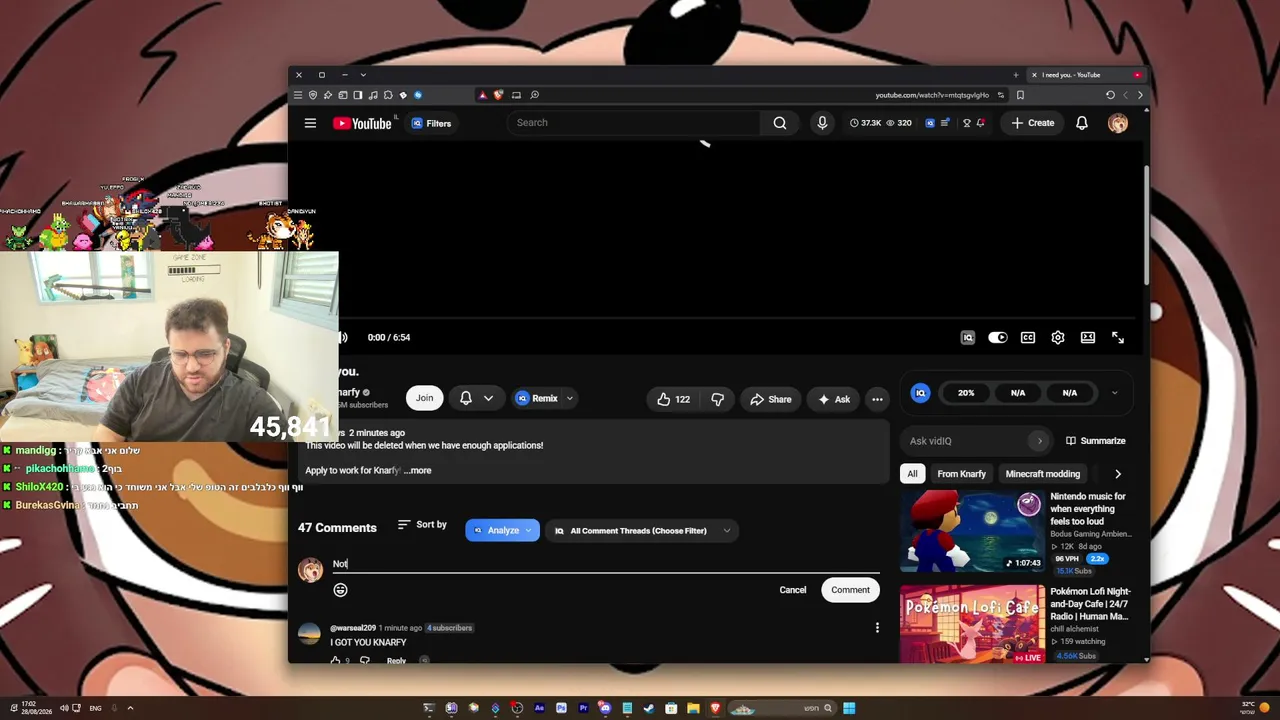This screenshot has width=1280, height=720.
Task: Select the All chip
Action: click(x=912, y=474)
